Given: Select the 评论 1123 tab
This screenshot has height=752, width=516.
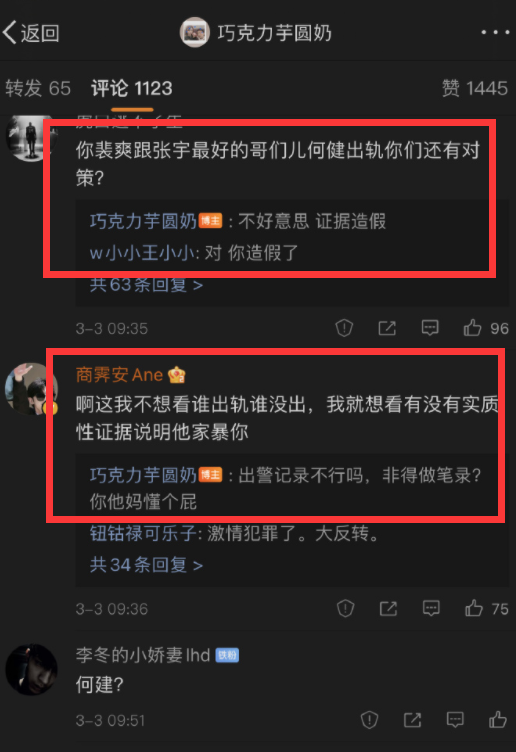Looking at the screenshot, I should point(132,88).
